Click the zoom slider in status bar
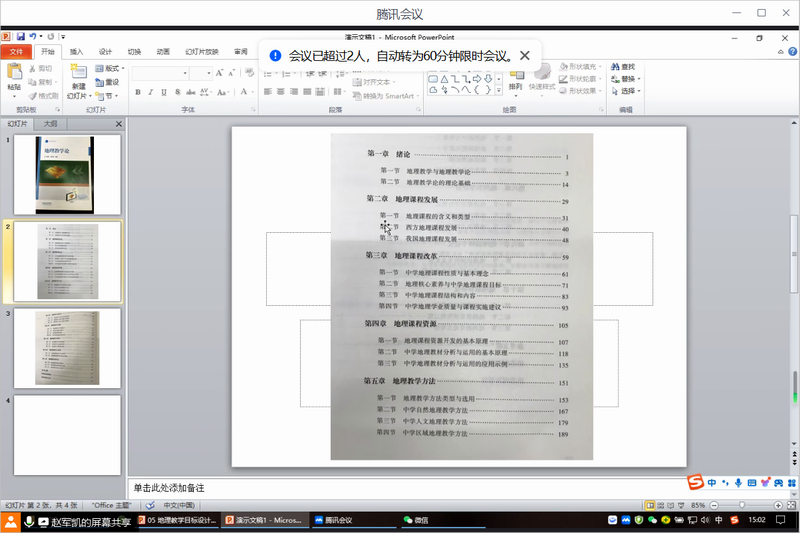The image size is (800, 533). pyautogui.click(x=740, y=506)
